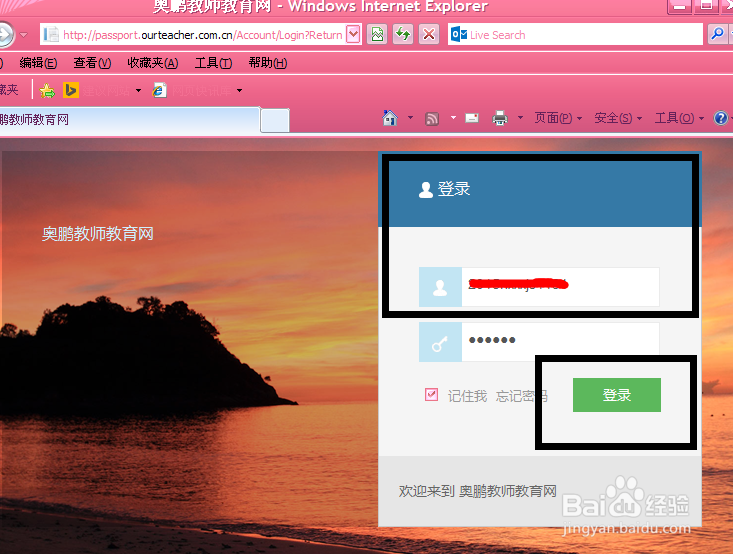Image resolution: width=733 pixels, height=554 pixels.
Task: Click the 忘记密码 forgot password link
Action: tap(522, 396)
